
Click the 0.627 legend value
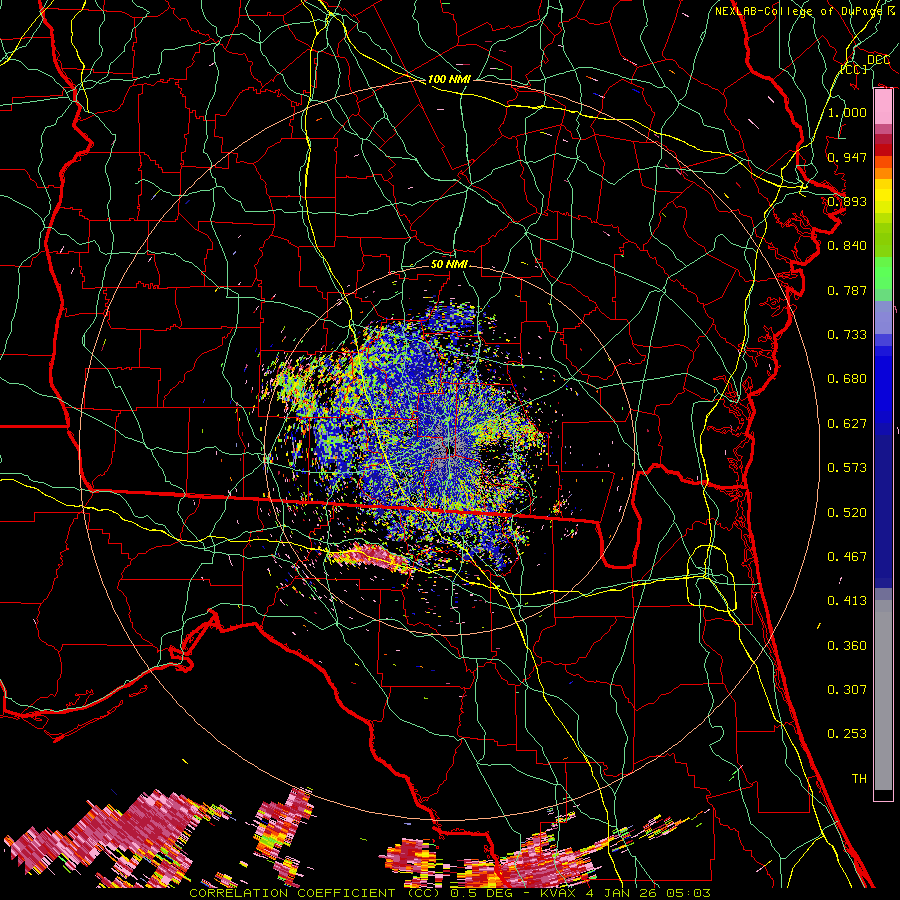coord(847,424)
